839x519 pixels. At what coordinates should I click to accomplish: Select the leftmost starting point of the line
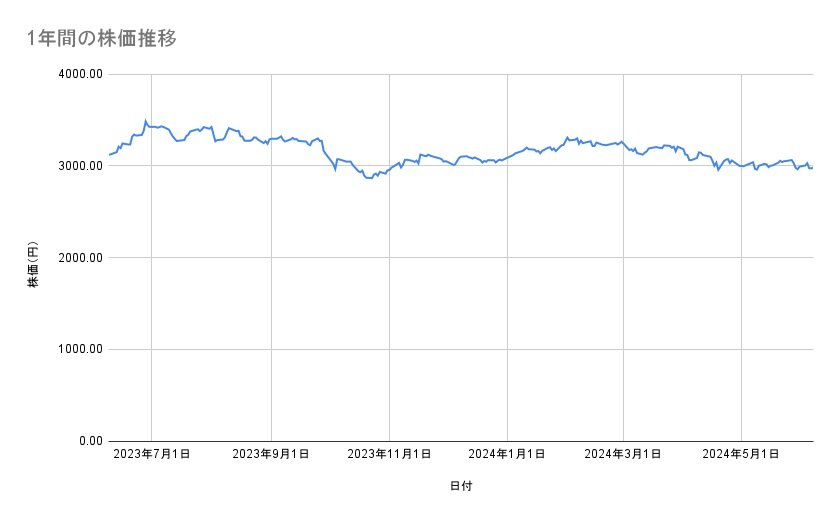click(109, 155)
